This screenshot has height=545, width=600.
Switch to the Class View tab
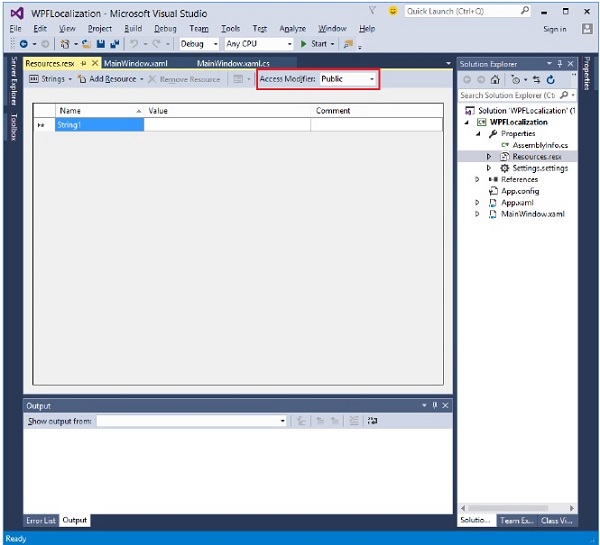557,521
